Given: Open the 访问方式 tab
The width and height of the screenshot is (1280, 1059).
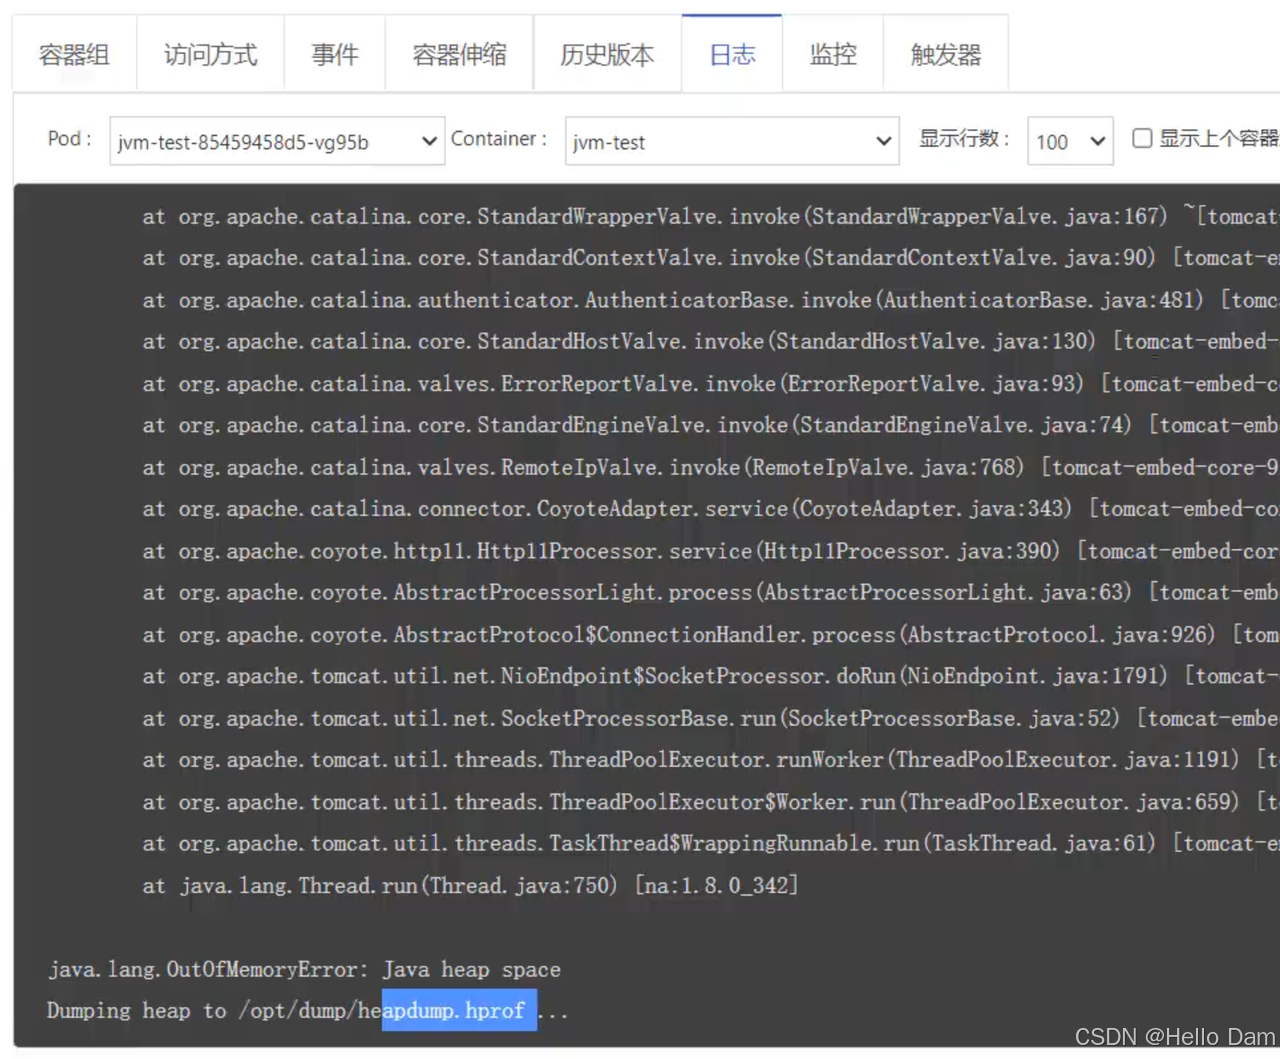Looking at the screenshot, I should pyautogui.click(x=210, y=54).
